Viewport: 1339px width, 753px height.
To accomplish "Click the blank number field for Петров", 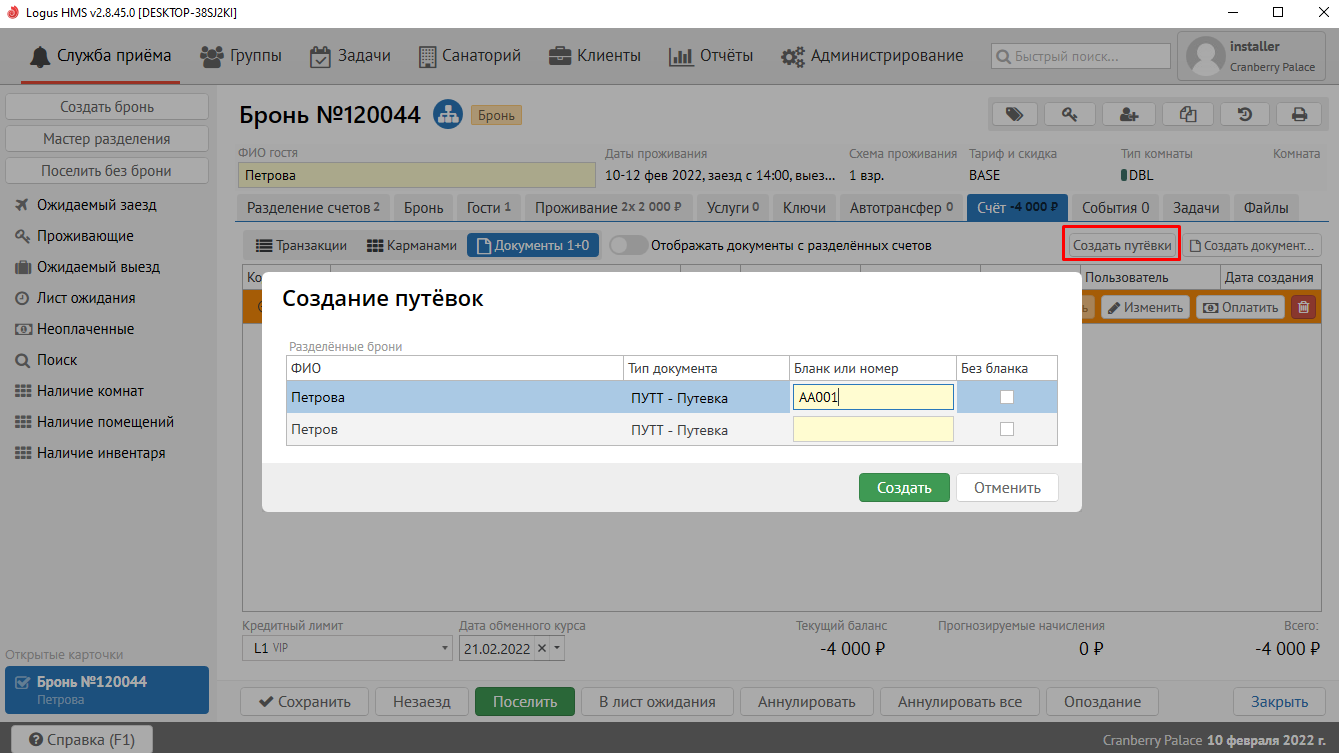I will (872, 429).
